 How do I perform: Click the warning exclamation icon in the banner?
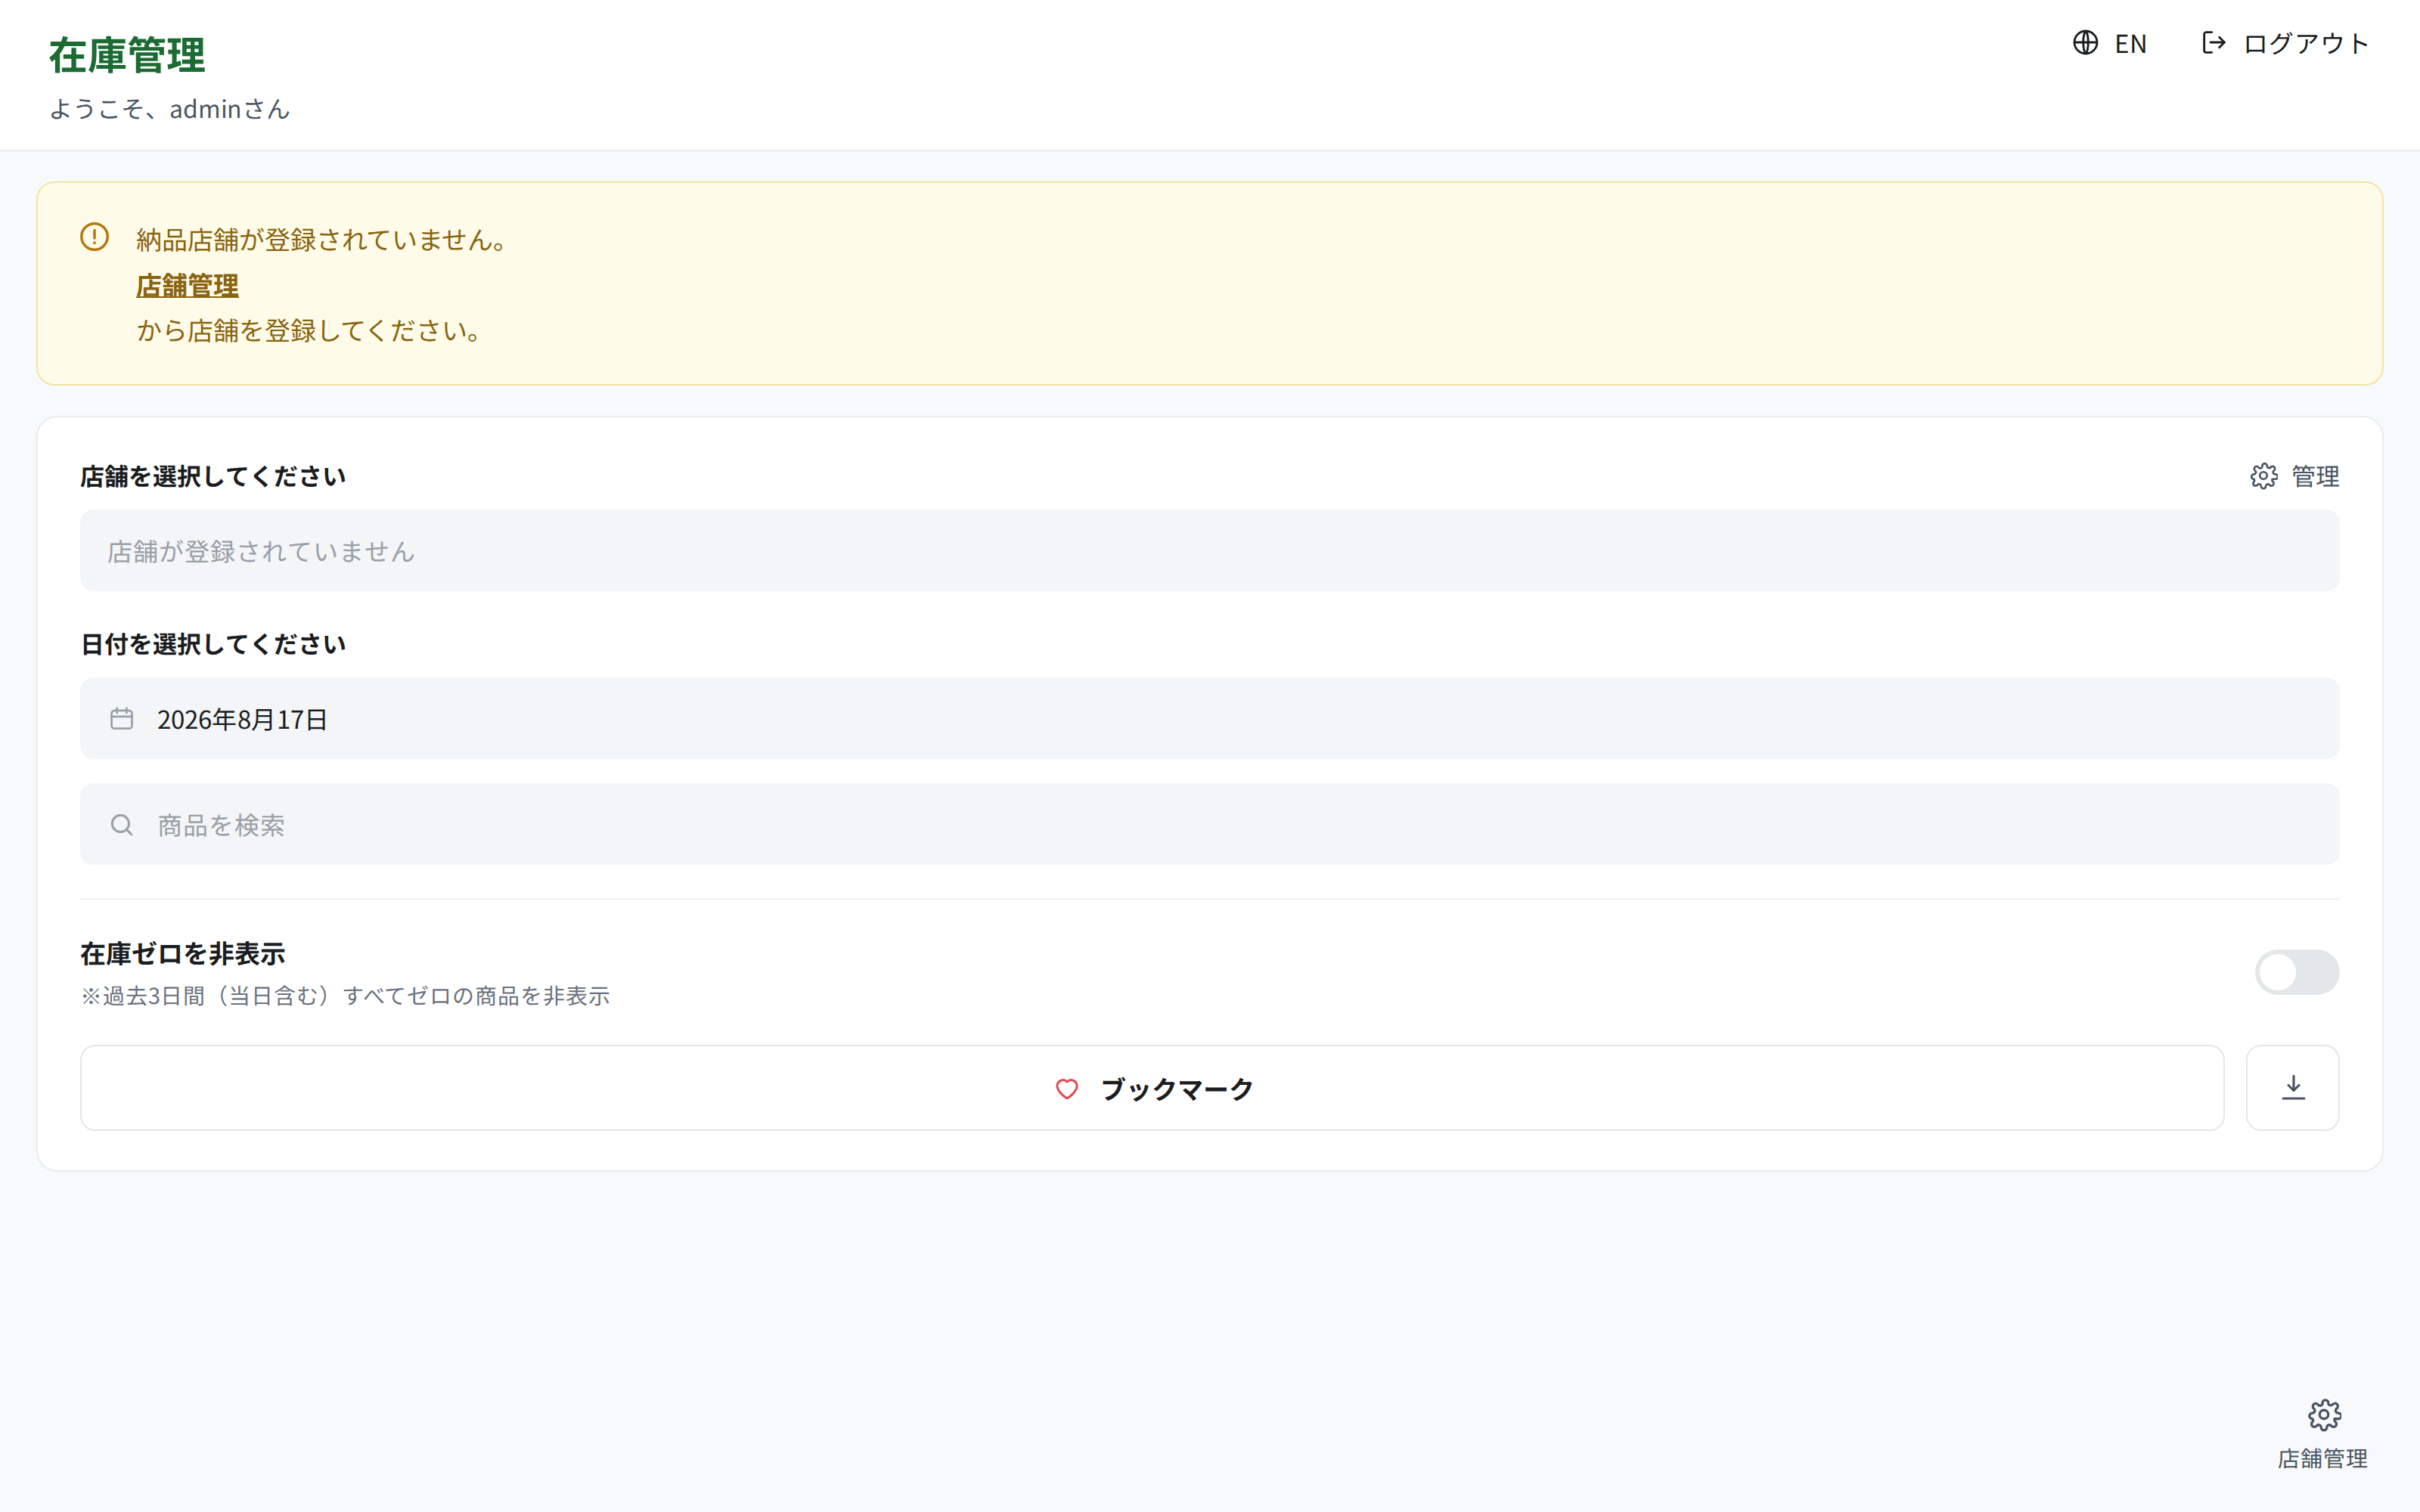(95, 237)
